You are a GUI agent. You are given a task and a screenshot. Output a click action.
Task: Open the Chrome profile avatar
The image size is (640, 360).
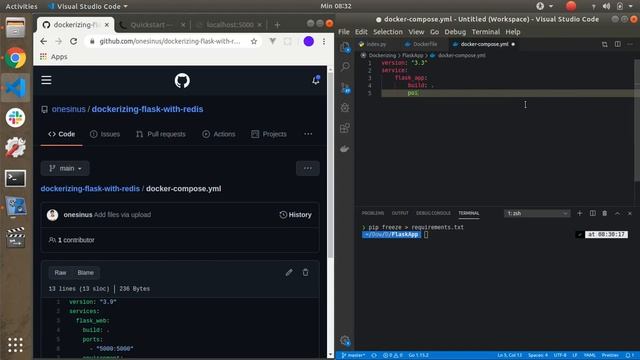309,41
